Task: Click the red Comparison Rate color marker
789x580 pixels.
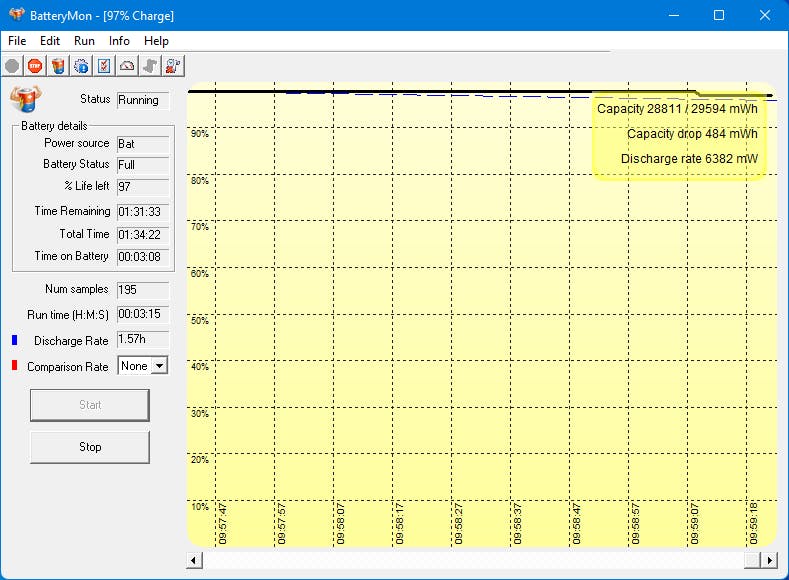Action: coord(15,365)
